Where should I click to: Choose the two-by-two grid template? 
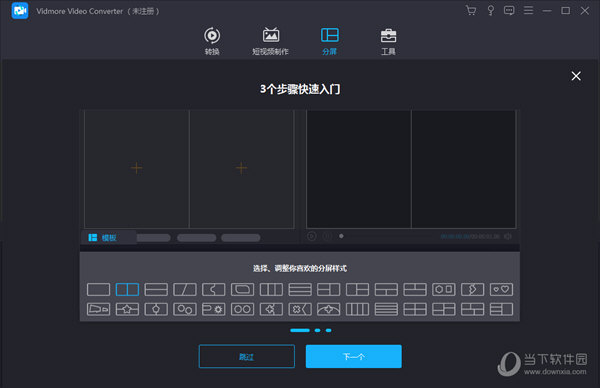(415, 309)
